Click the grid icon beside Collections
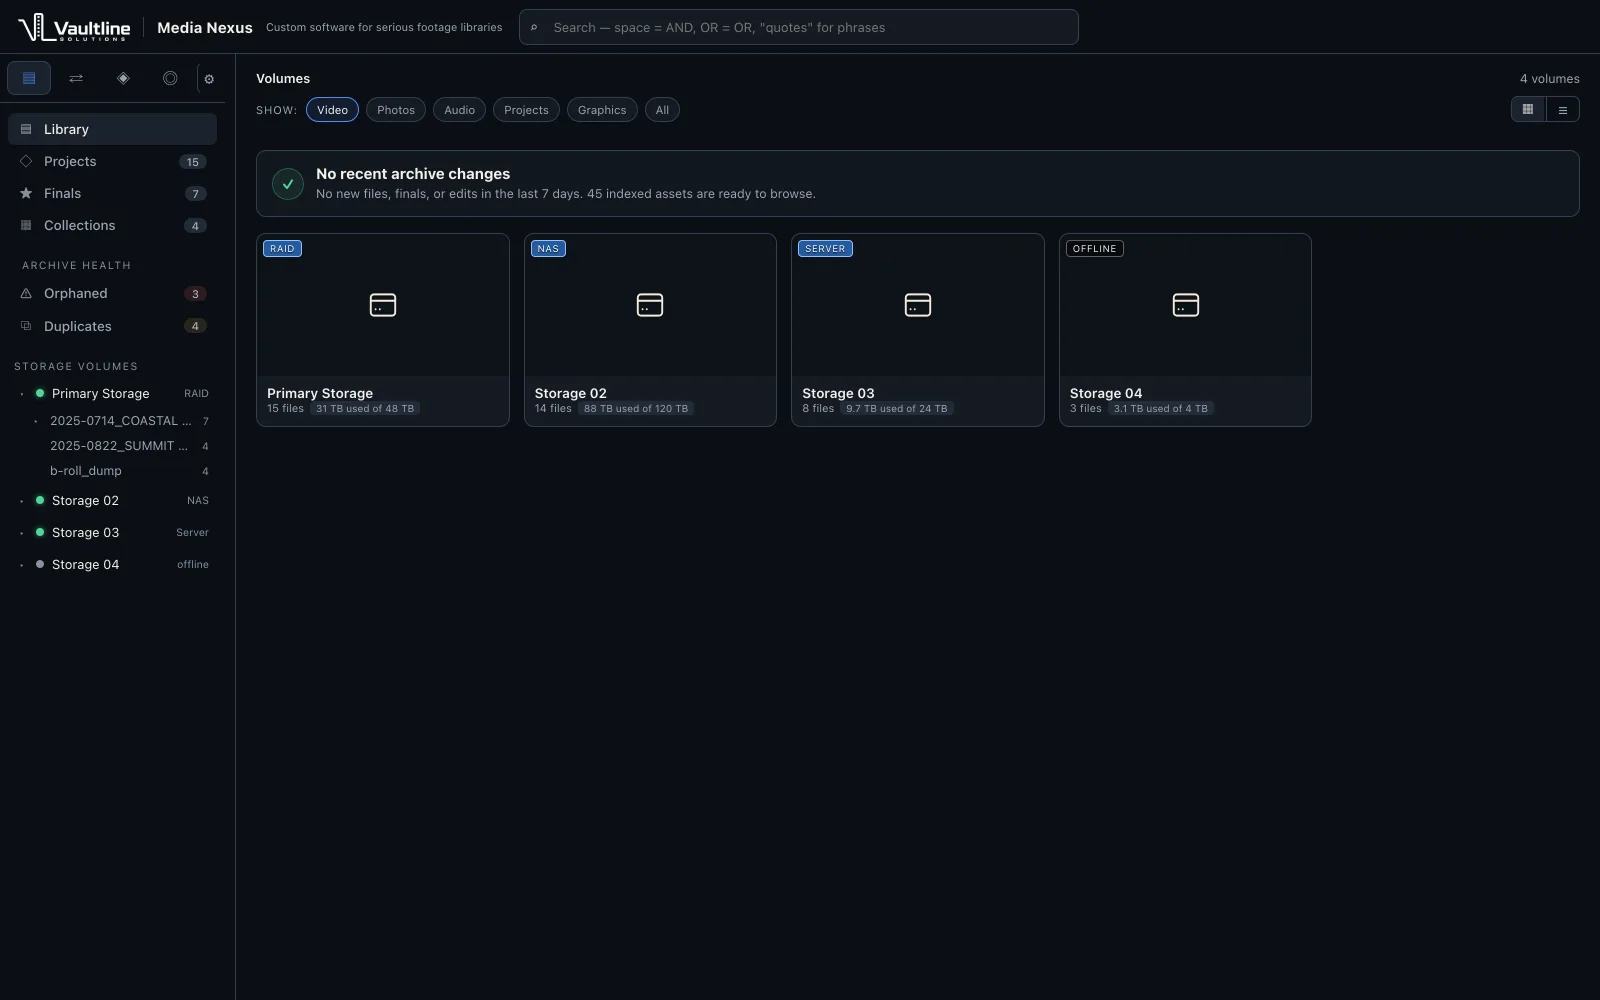This screenshot has height=1000, width=1600. coord(26,225)
